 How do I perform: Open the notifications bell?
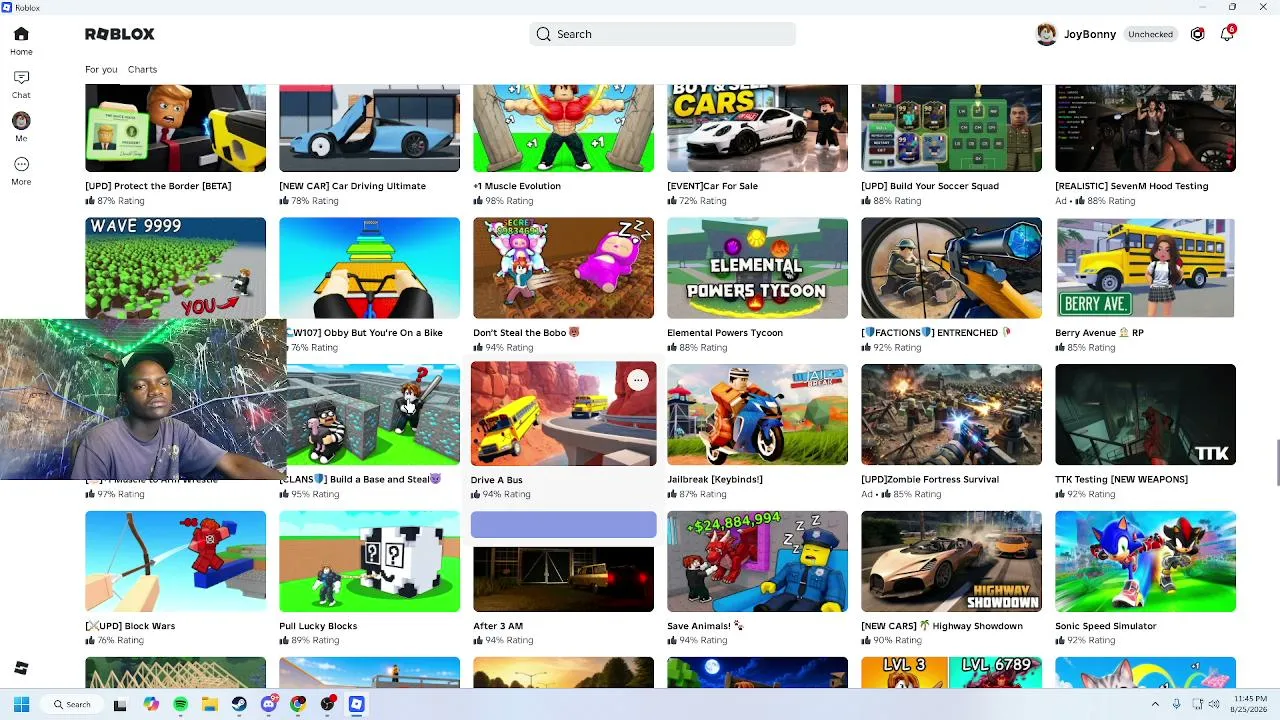(1227, 34)
